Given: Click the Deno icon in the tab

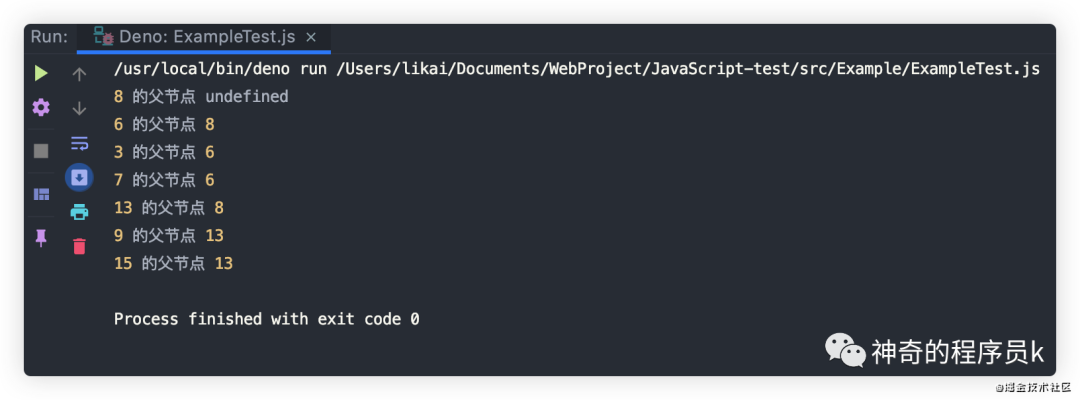Looking at the screenshot, I should [104, 36].
